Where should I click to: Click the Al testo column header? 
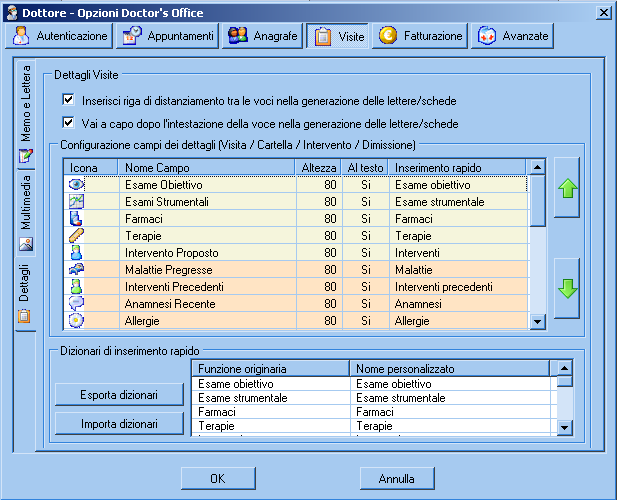[365, 168]
